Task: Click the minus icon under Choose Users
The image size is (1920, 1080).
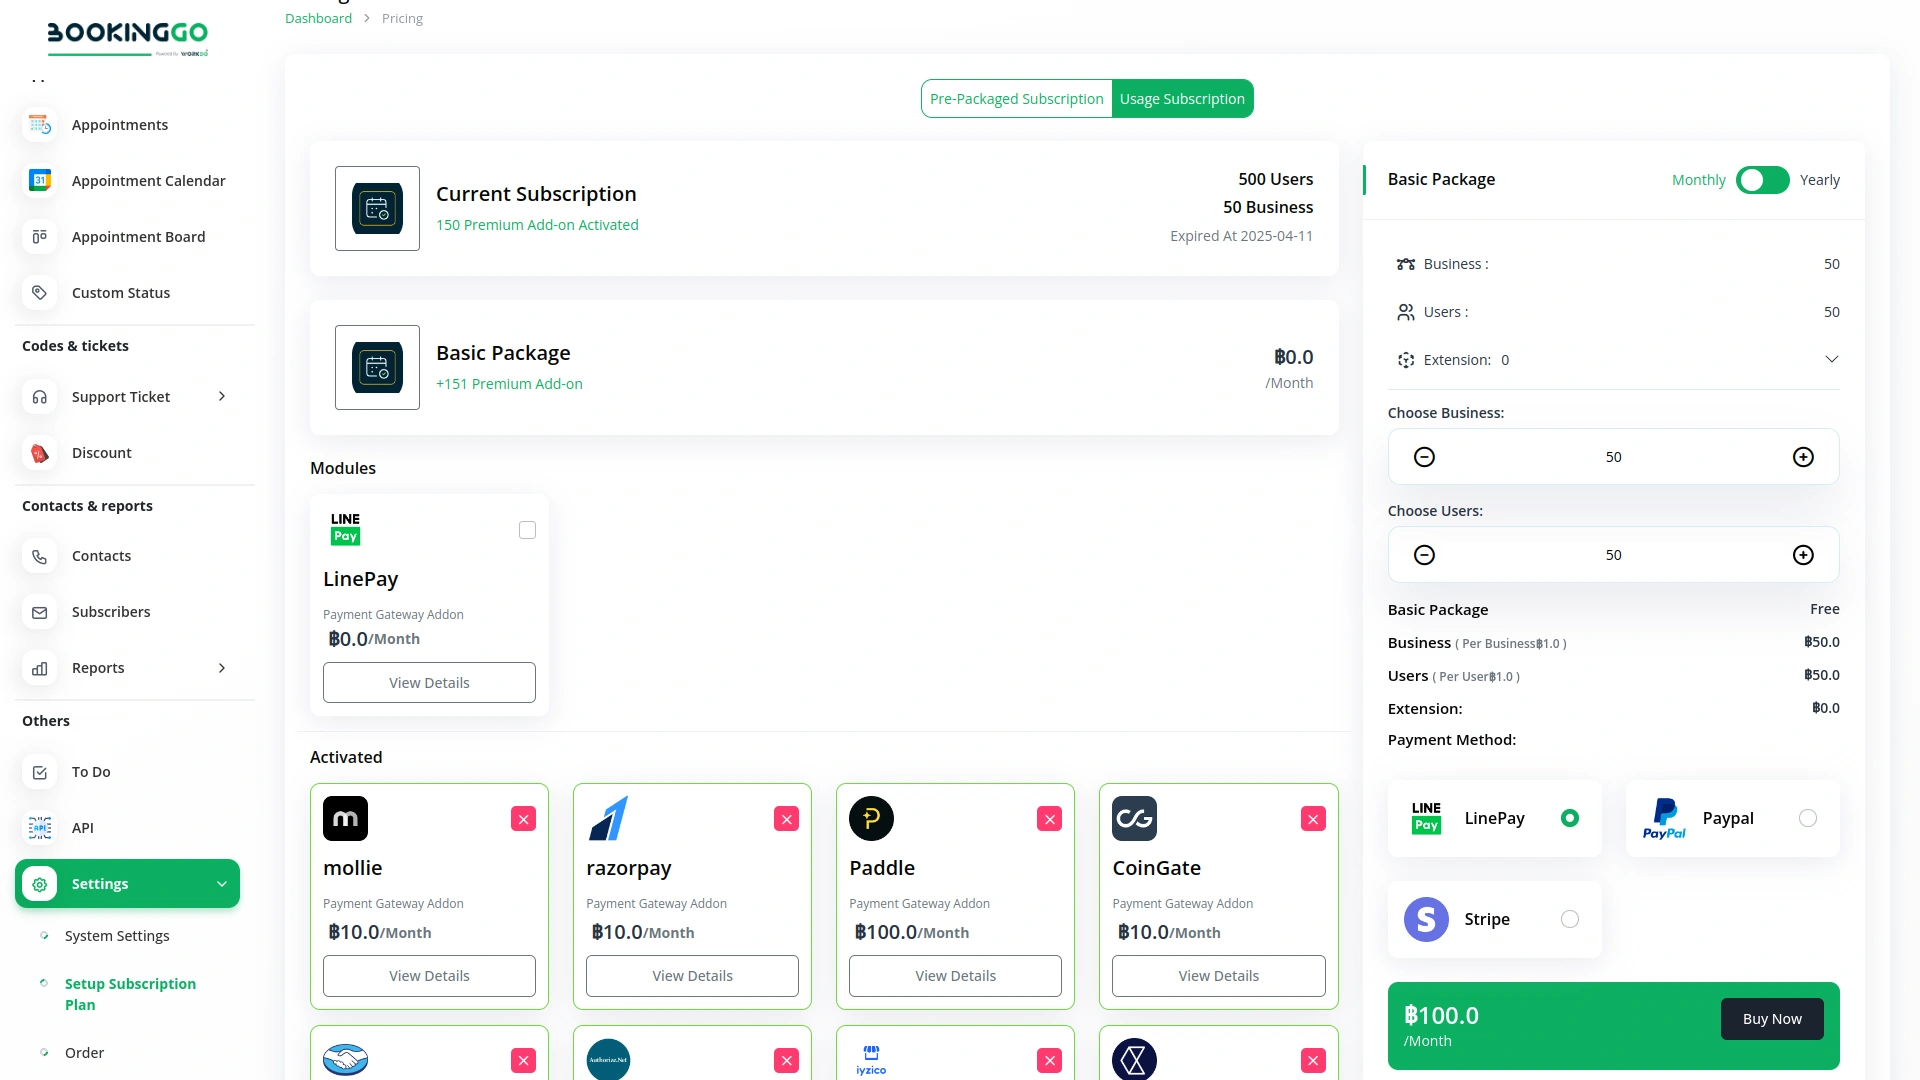Action: (1424, 555)
